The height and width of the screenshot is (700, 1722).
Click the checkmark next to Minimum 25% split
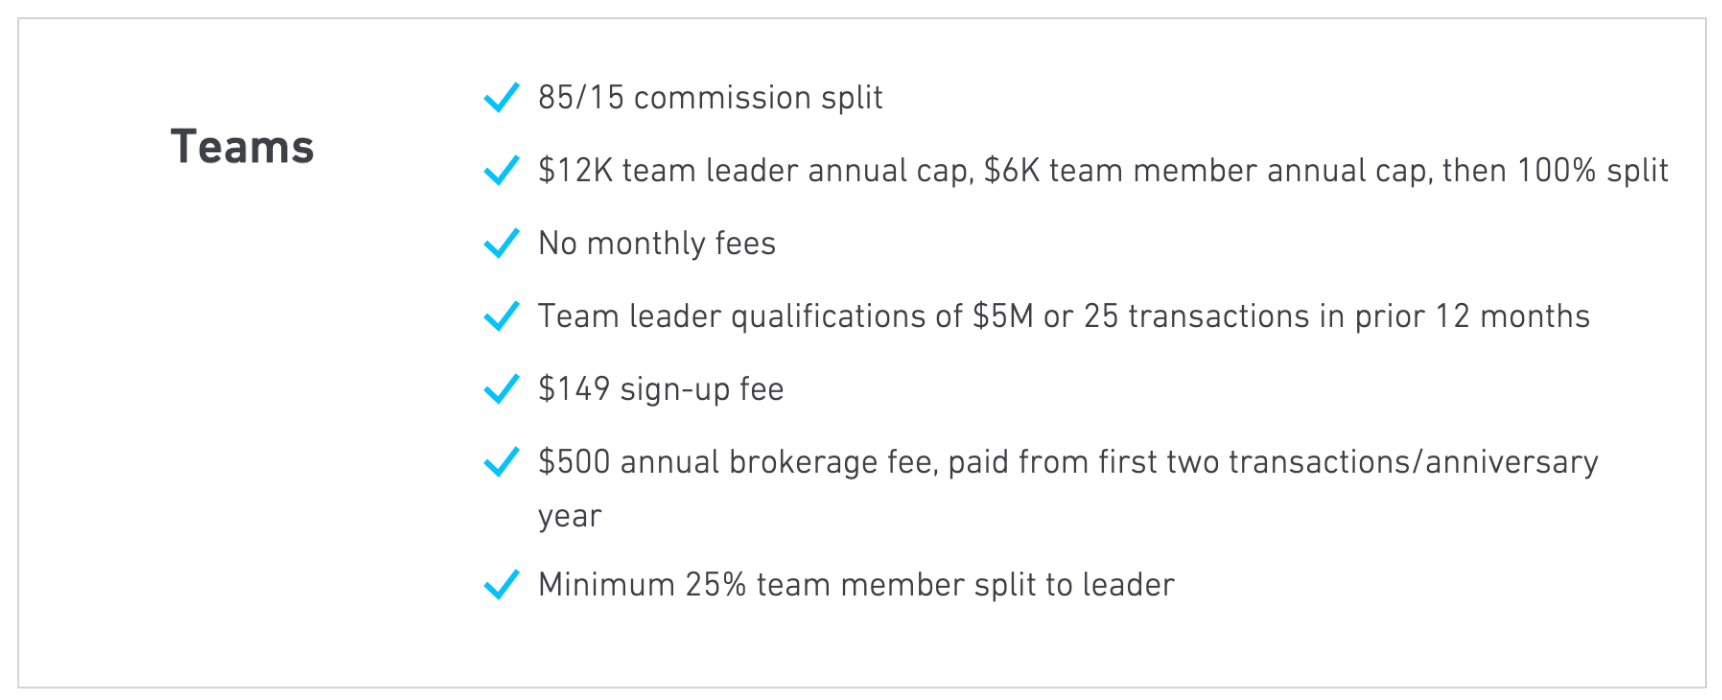click(501, 585)
